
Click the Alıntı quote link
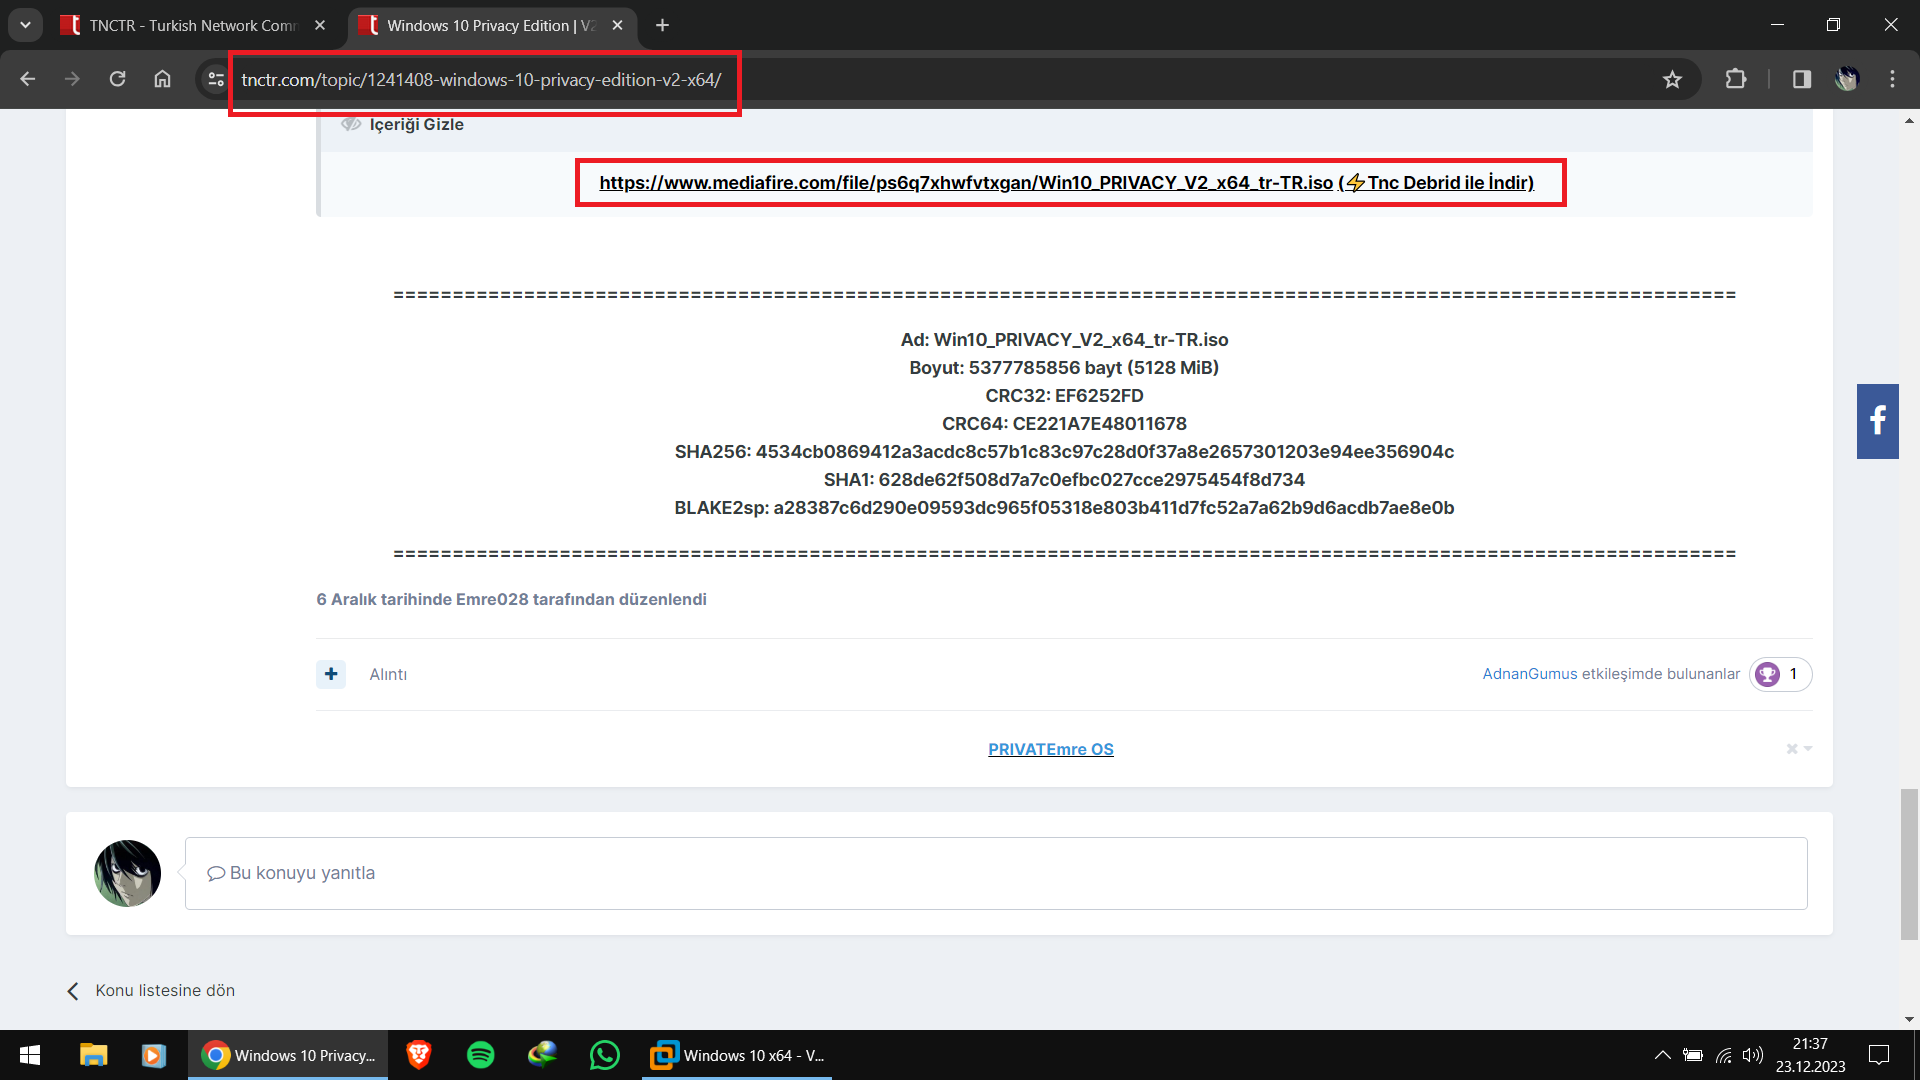(388, 675)
